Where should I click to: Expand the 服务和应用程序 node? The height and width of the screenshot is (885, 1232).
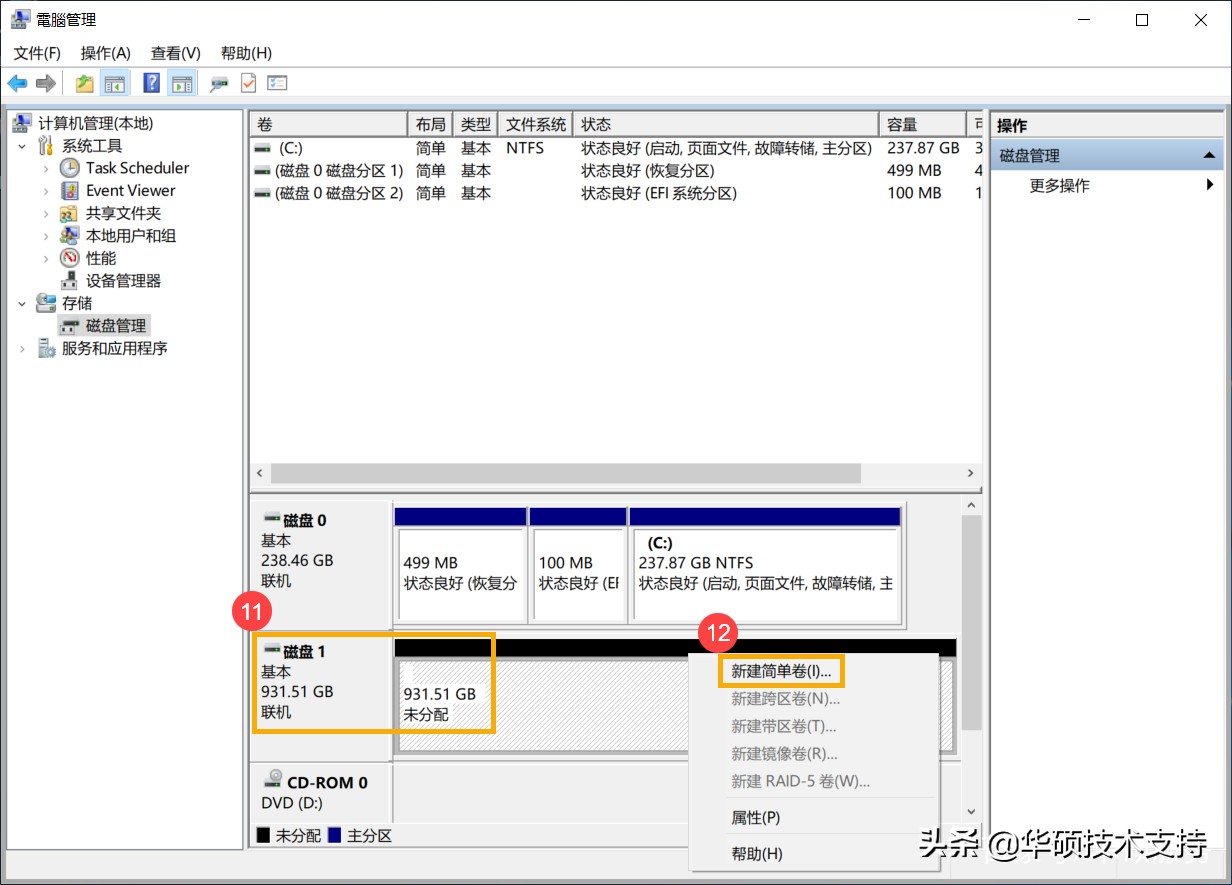pyautogui.click(x=22, y=348)
